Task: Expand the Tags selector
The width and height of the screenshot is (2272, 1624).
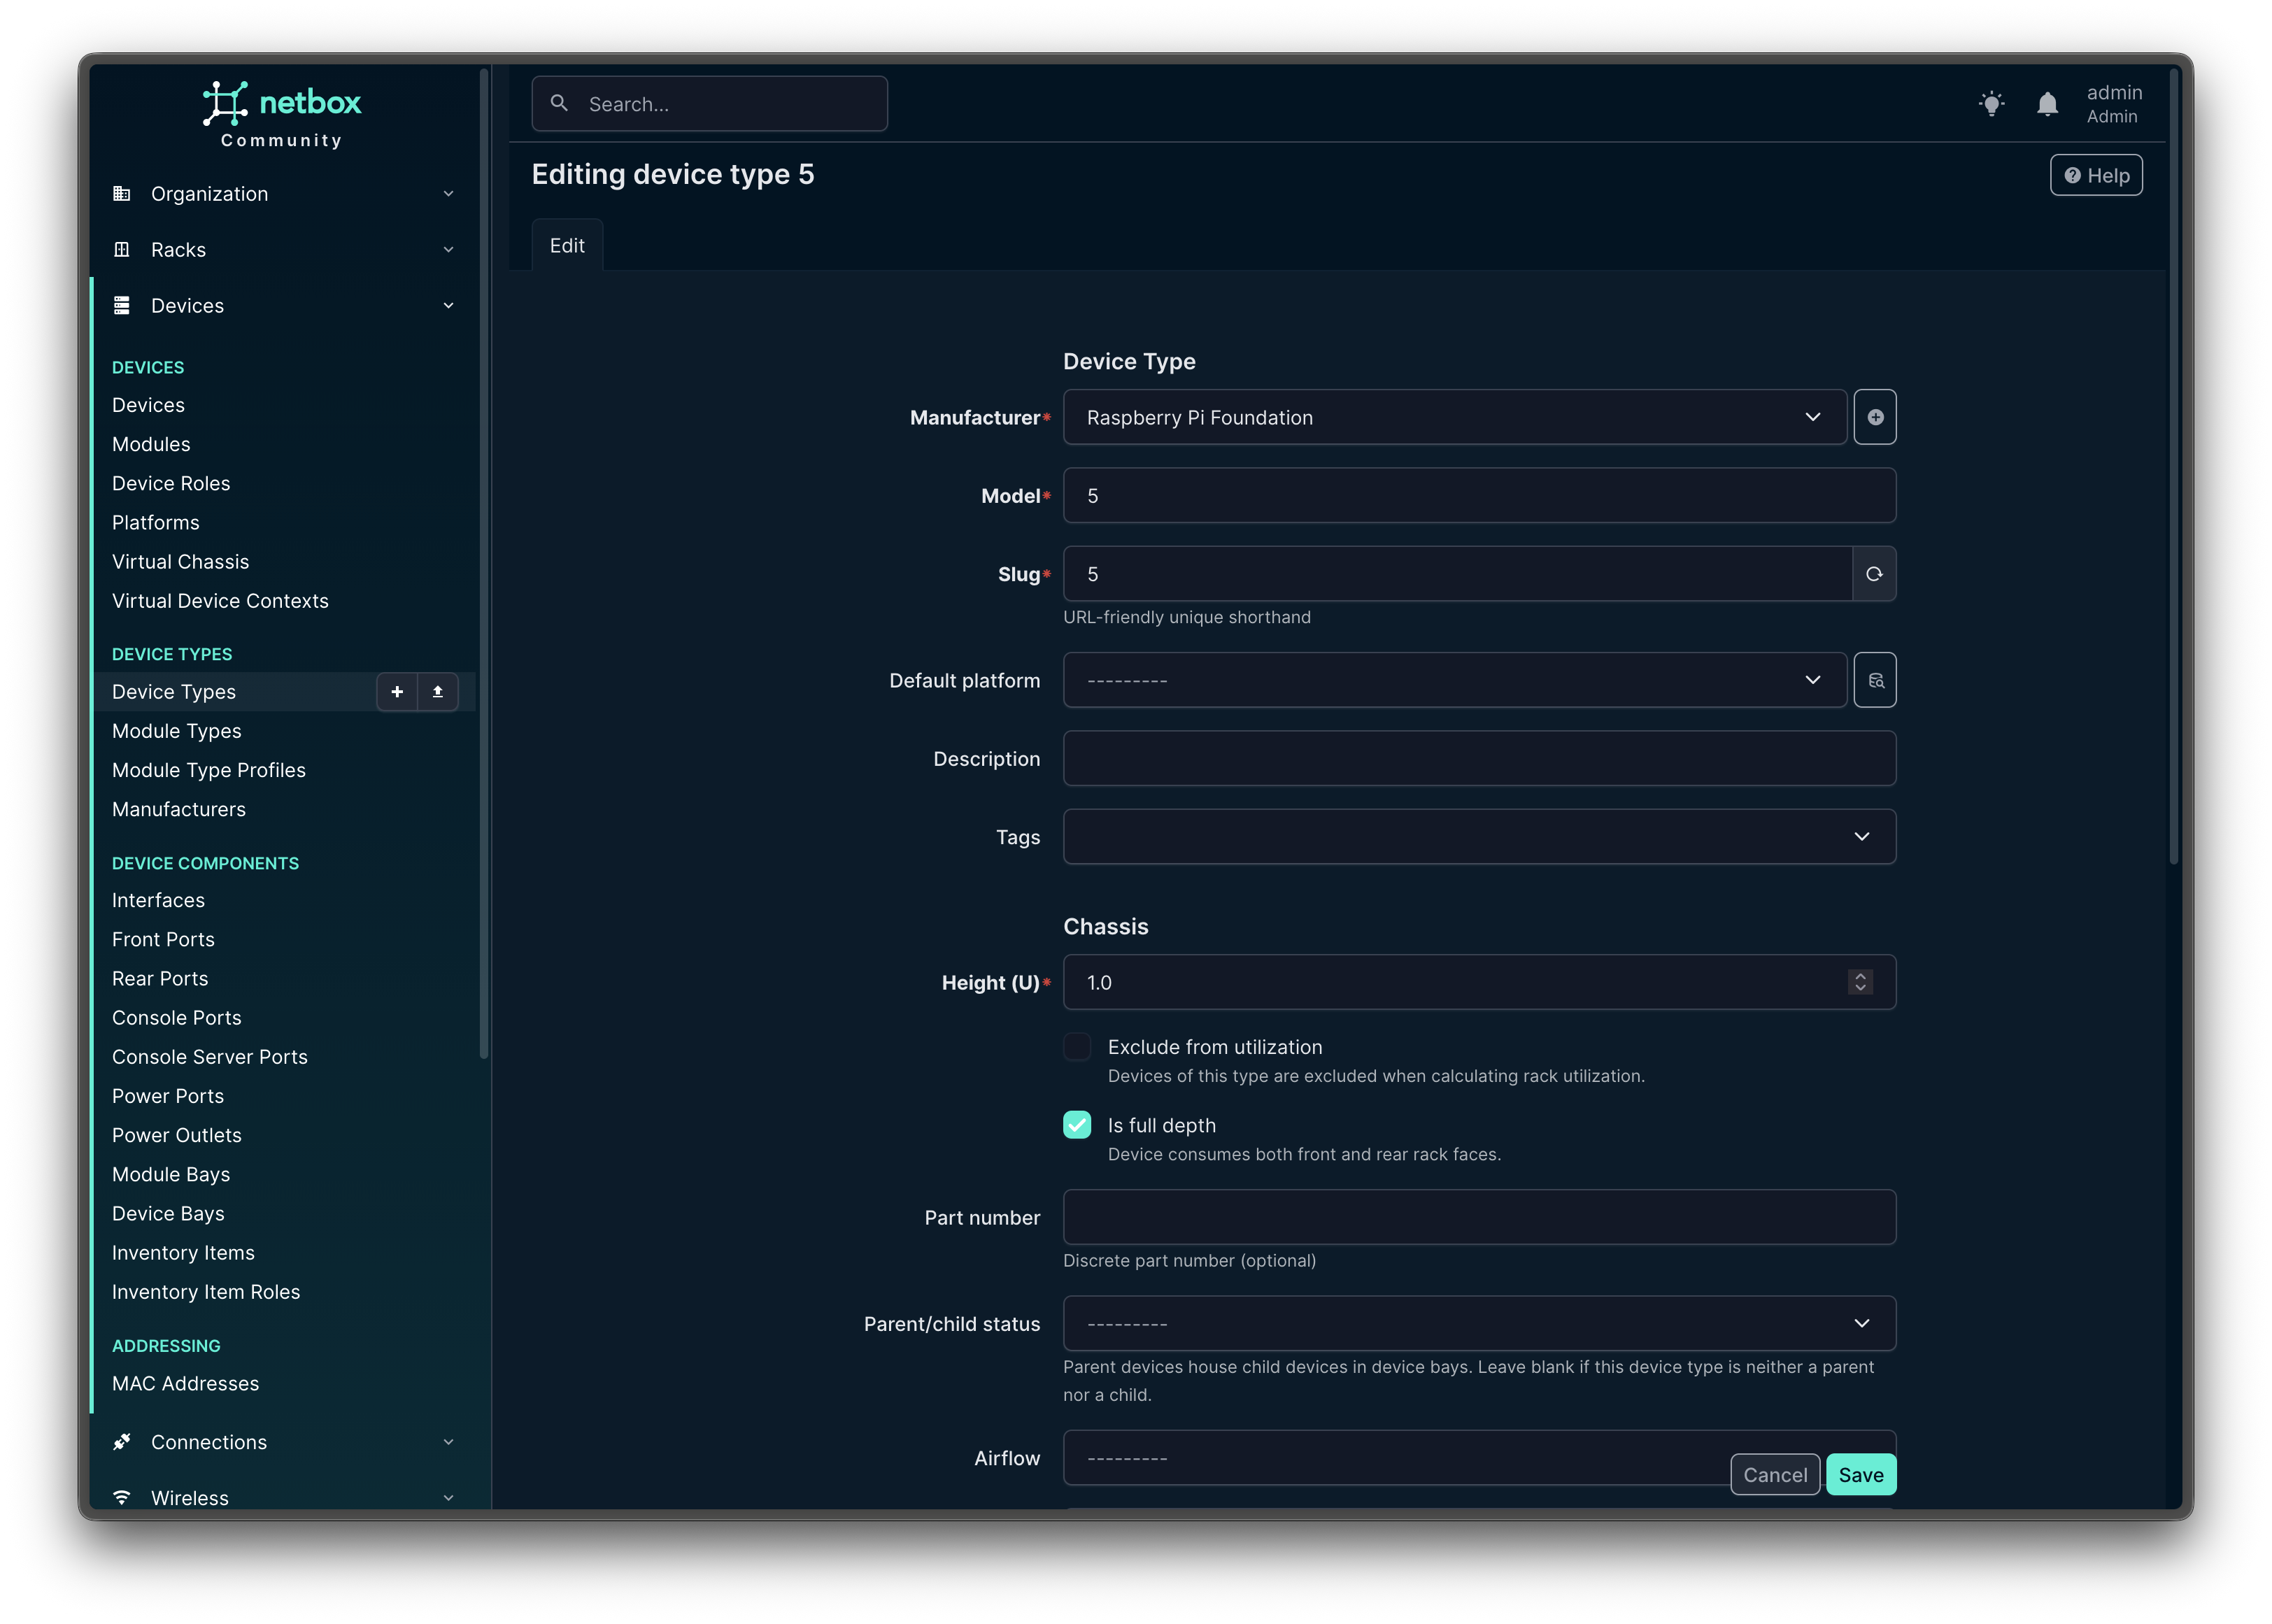Action: click(x=1478, y=837)
